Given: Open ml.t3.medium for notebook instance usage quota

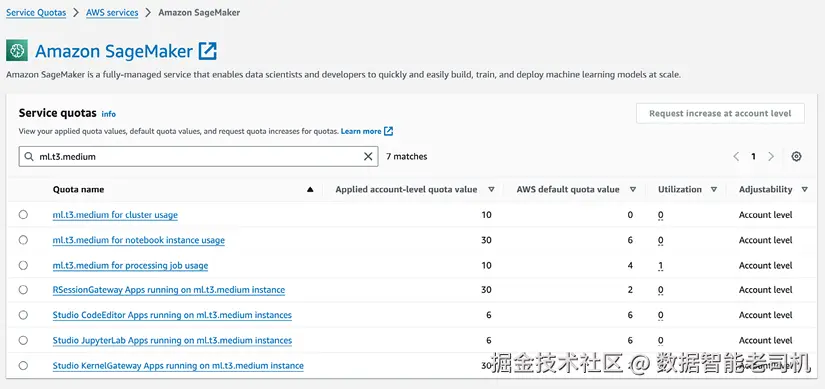Looking at the screenshot, I should [x=138, y=240].
